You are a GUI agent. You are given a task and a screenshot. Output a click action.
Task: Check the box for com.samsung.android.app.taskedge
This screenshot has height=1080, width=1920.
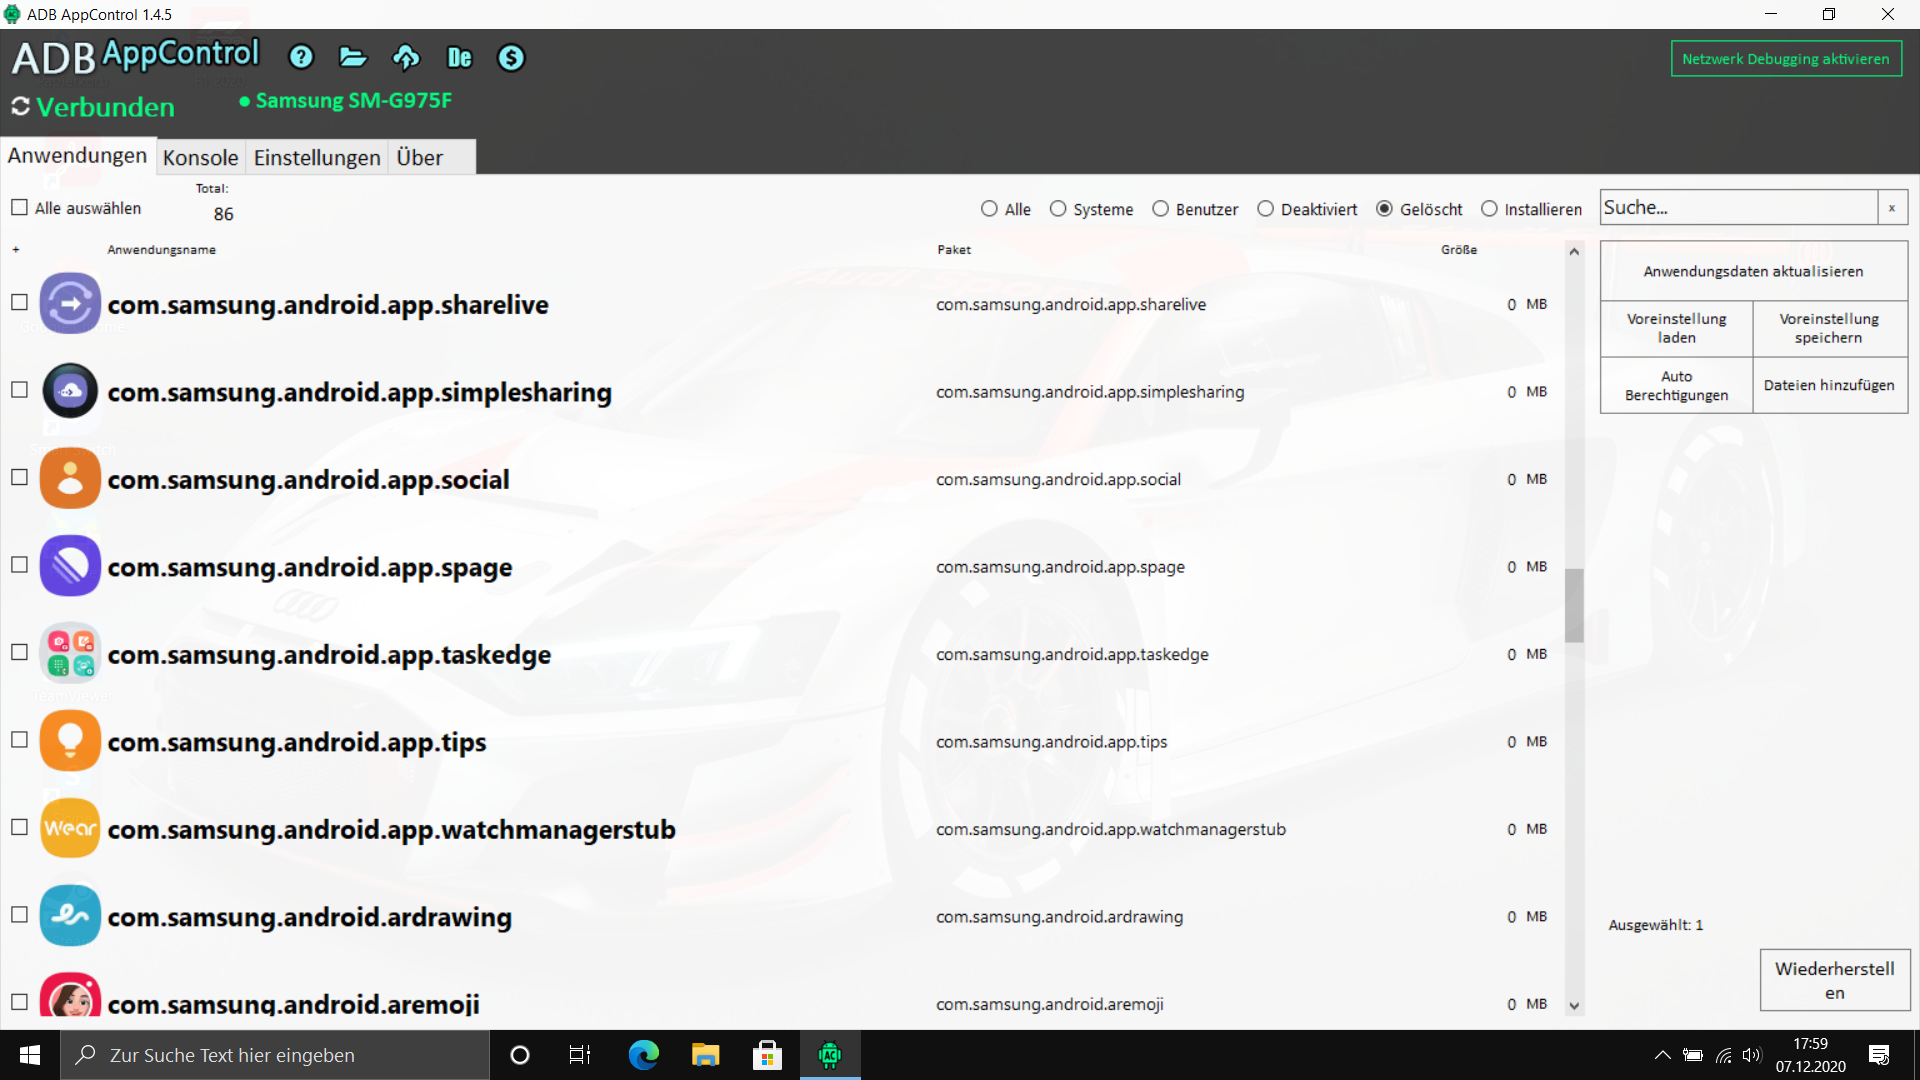19,652
